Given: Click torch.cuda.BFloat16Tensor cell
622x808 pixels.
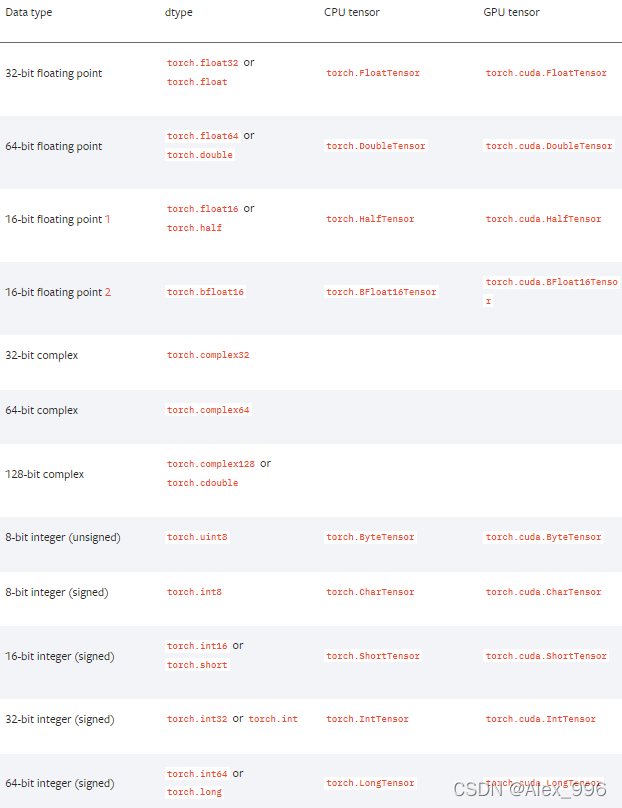Looking at the screenshot, I should (551, 292).
